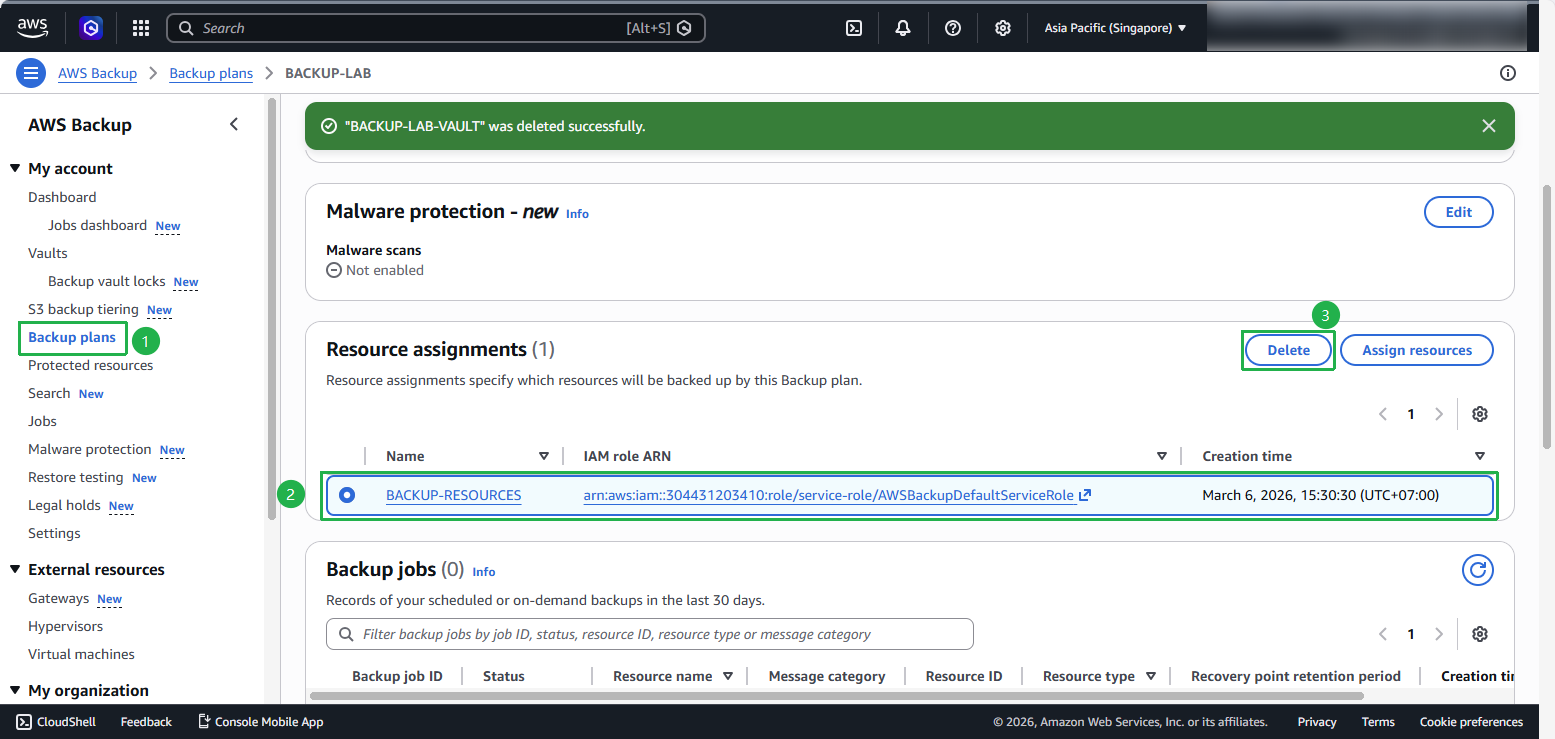Collapse the External resources section

[x=15, y=570]
